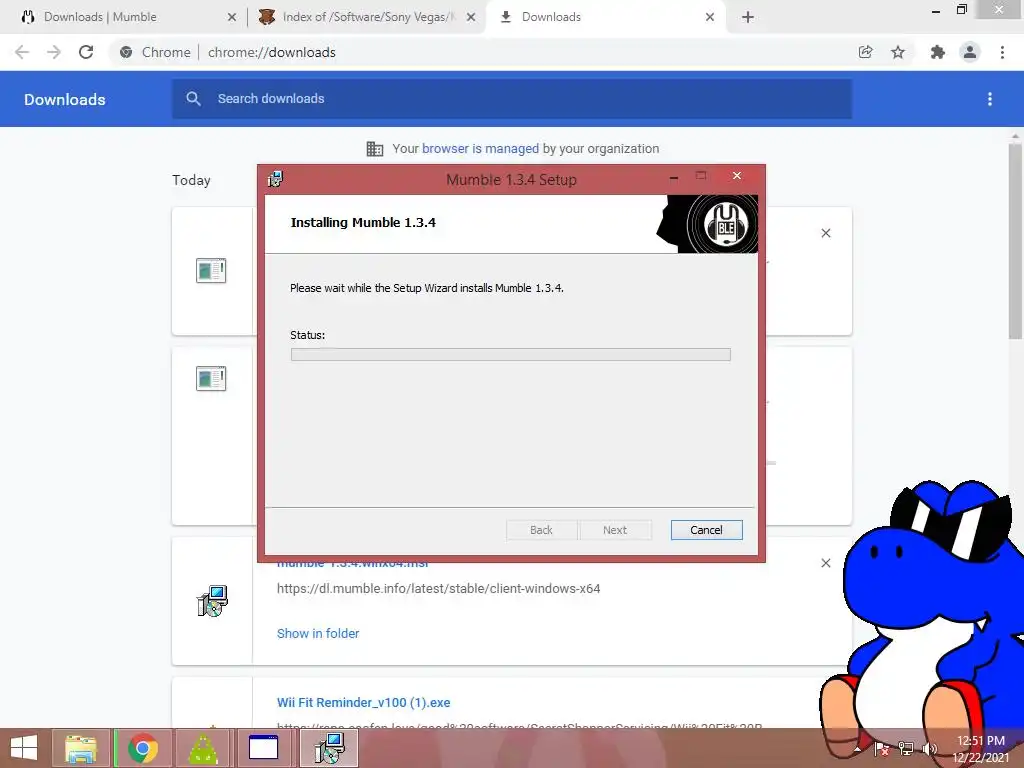Open Chrome's three-dot main menu
The image size is (1024, 768).
point(1002,52)
